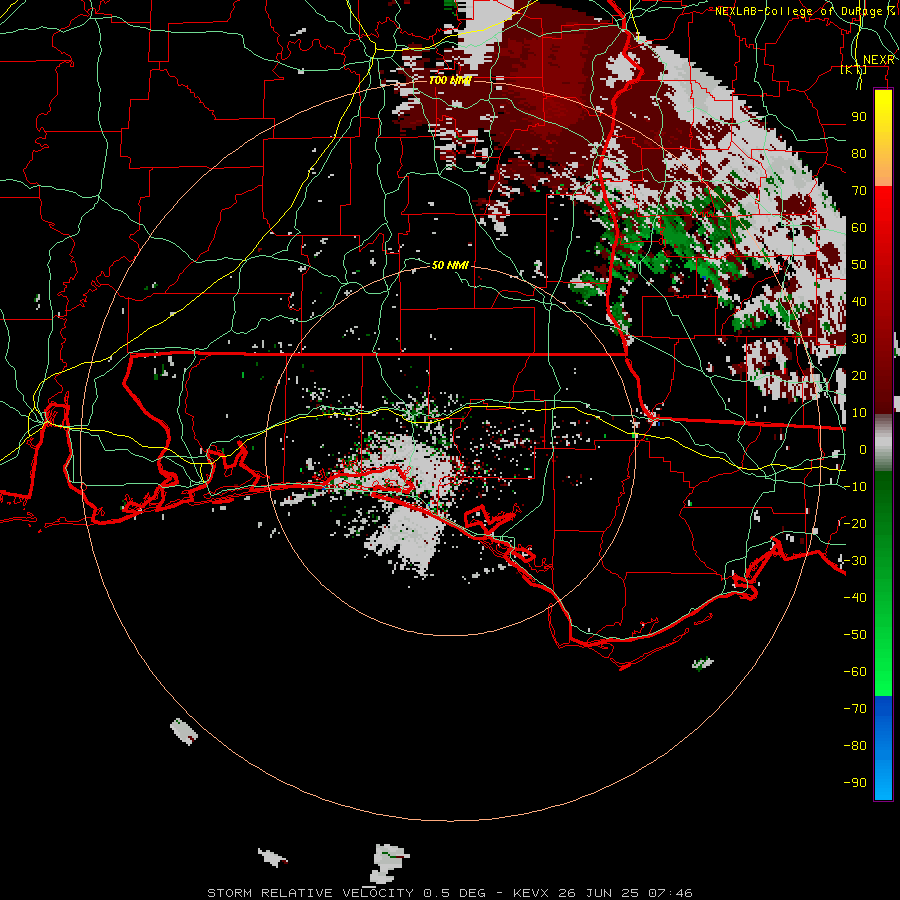Click the 60 value on velocity scale
This screenshot has height=900, width=900.
859,227
